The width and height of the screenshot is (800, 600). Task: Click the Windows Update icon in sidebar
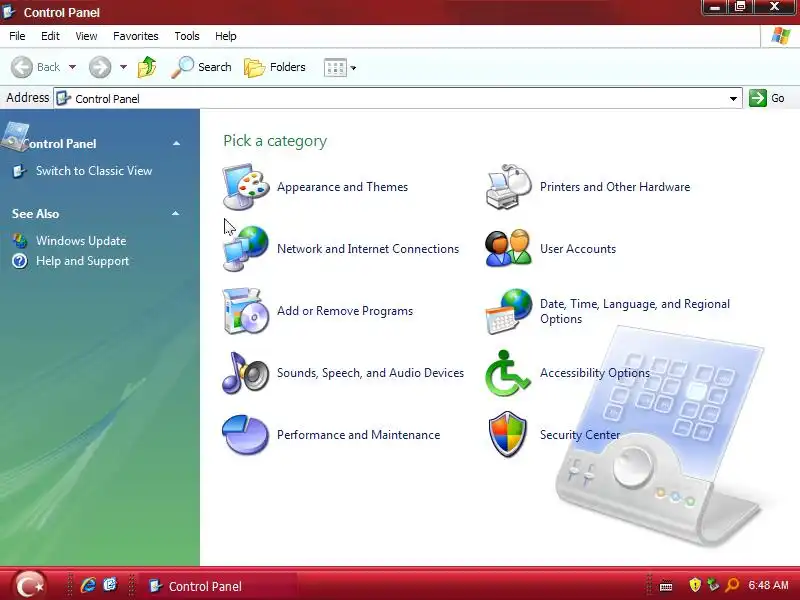click(x=20, y=240)
